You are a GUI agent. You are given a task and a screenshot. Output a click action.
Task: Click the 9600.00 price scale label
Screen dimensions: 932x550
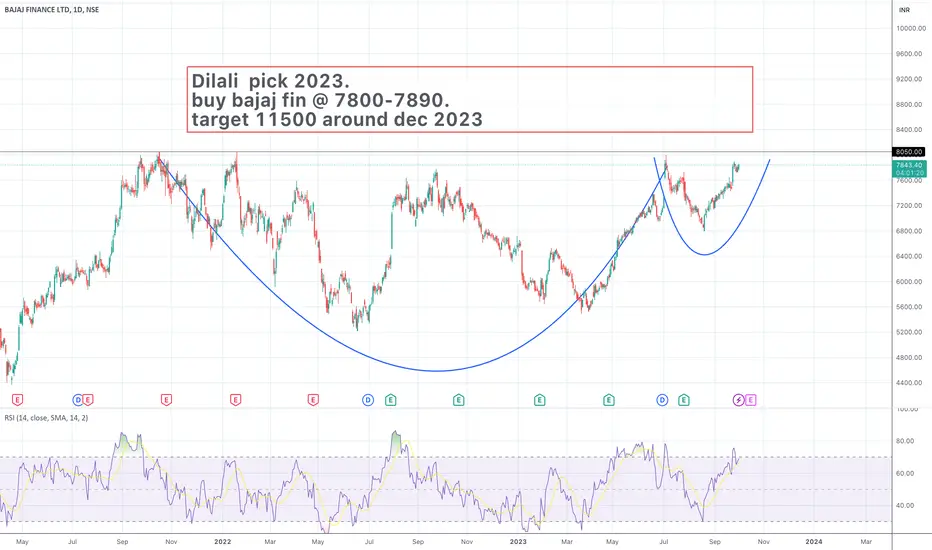909,54
